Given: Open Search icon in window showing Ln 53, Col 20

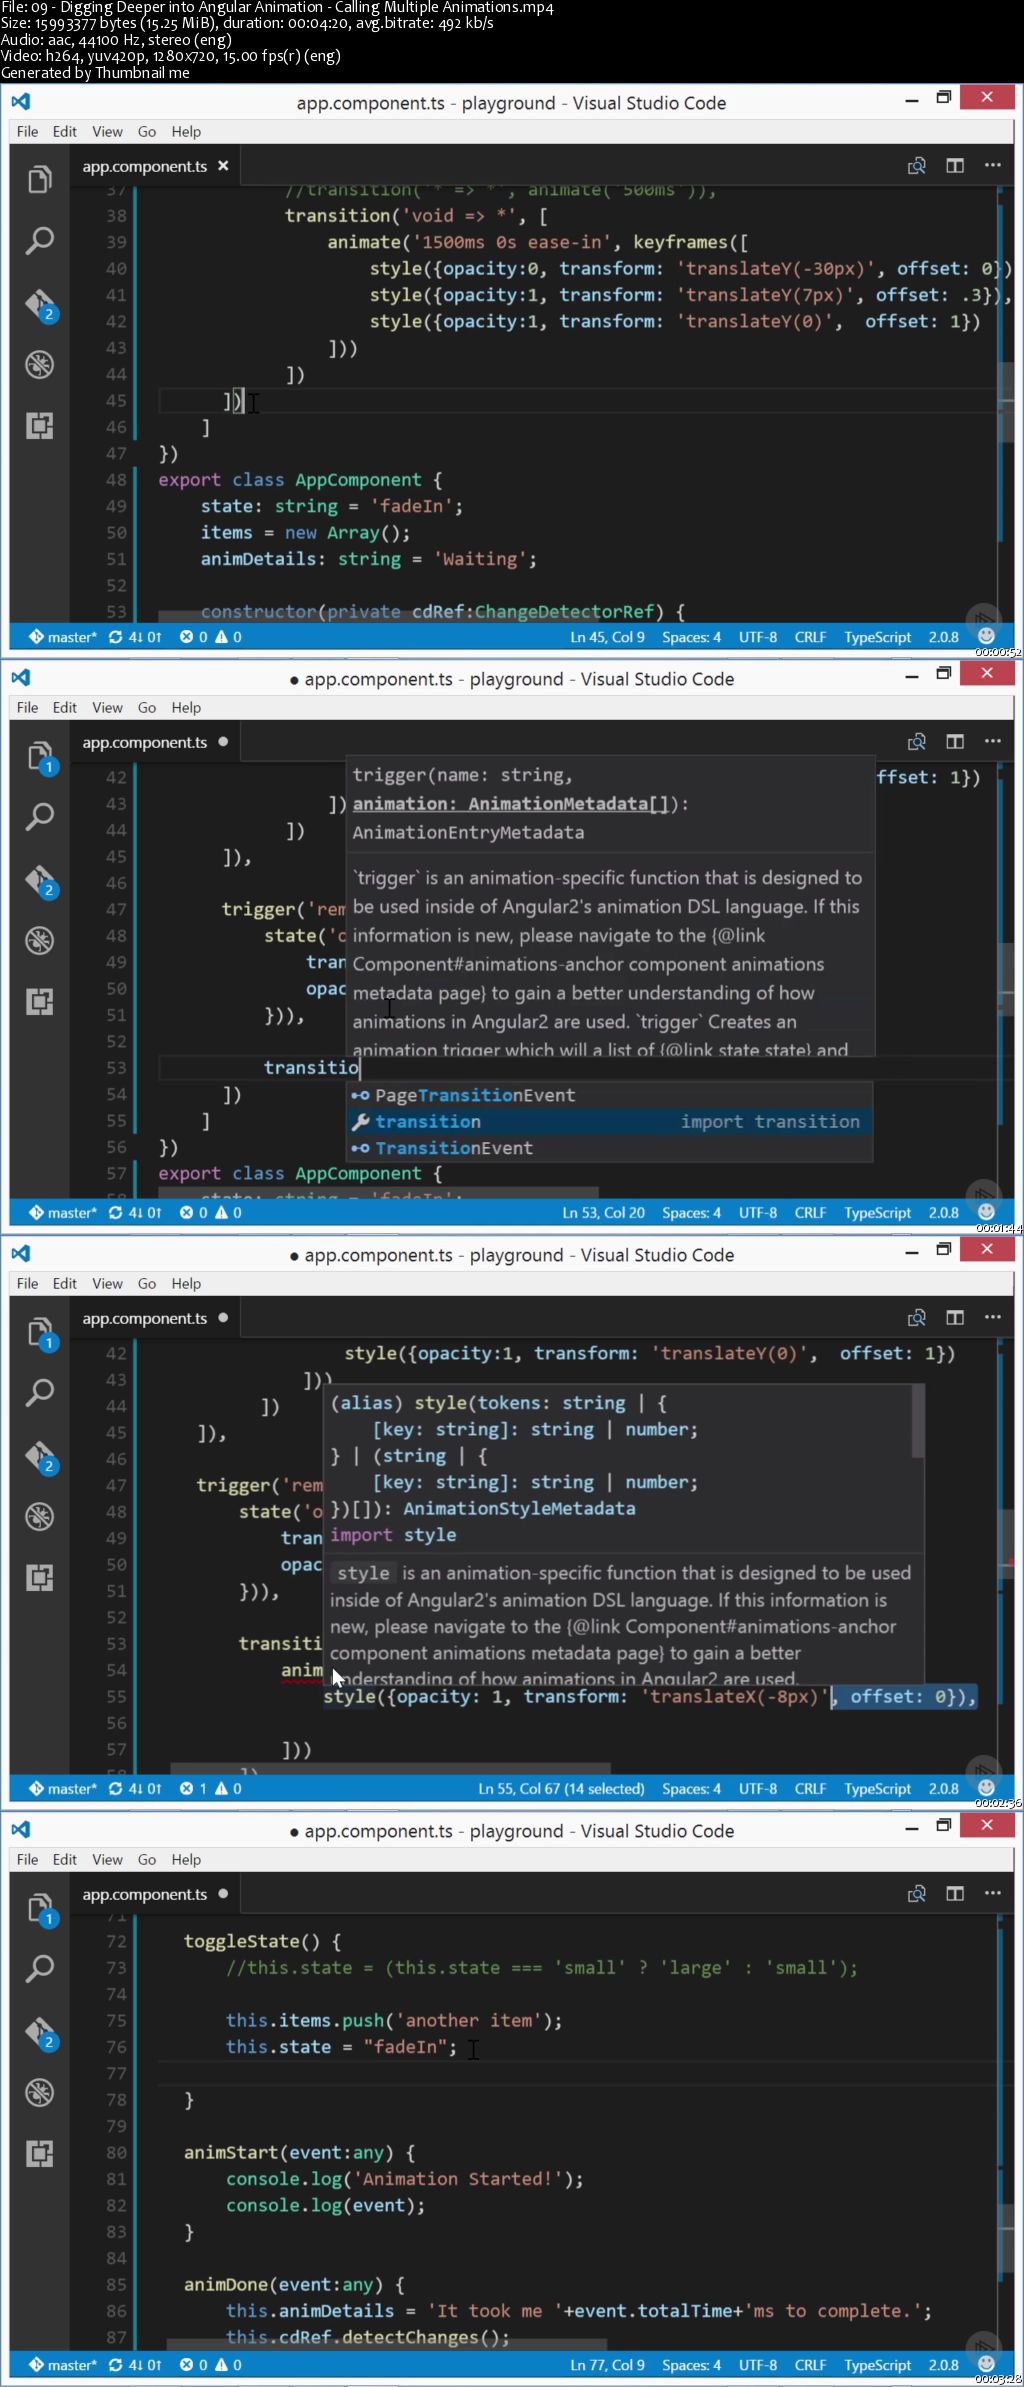Looking at the screenshot, I should [x=40, y=817].
